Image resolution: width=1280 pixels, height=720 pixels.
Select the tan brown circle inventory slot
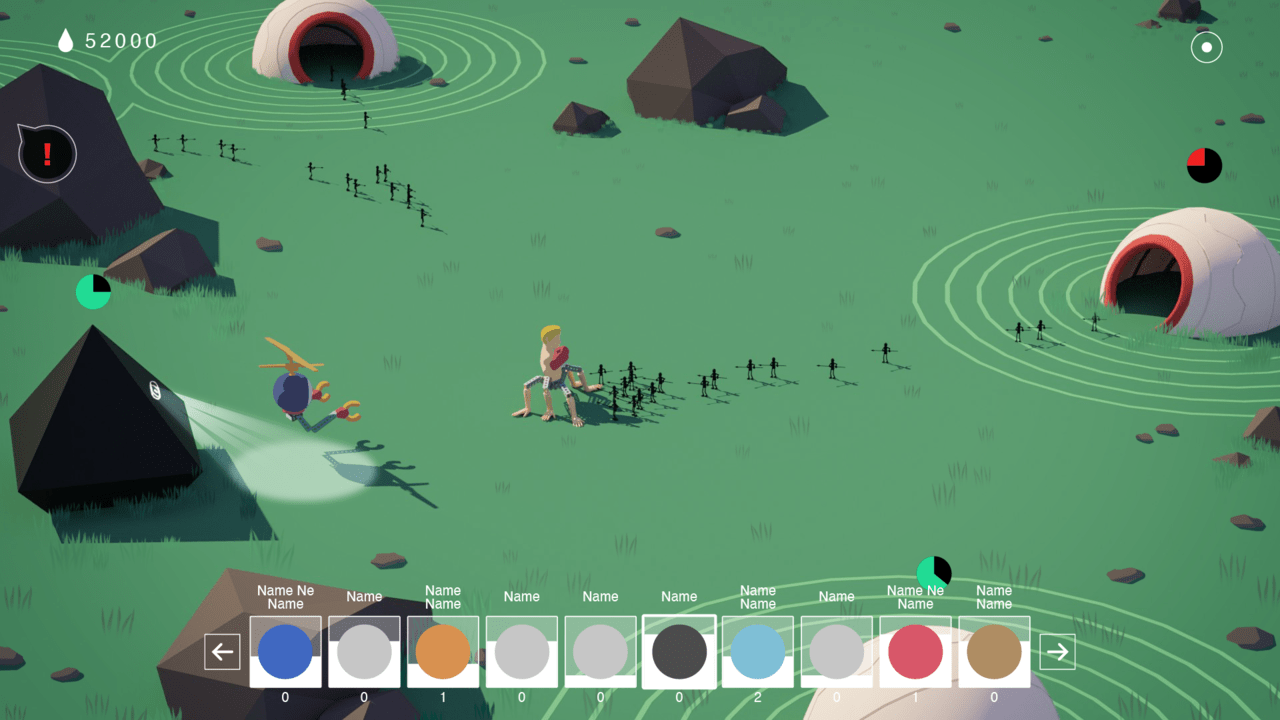(994, 652)
